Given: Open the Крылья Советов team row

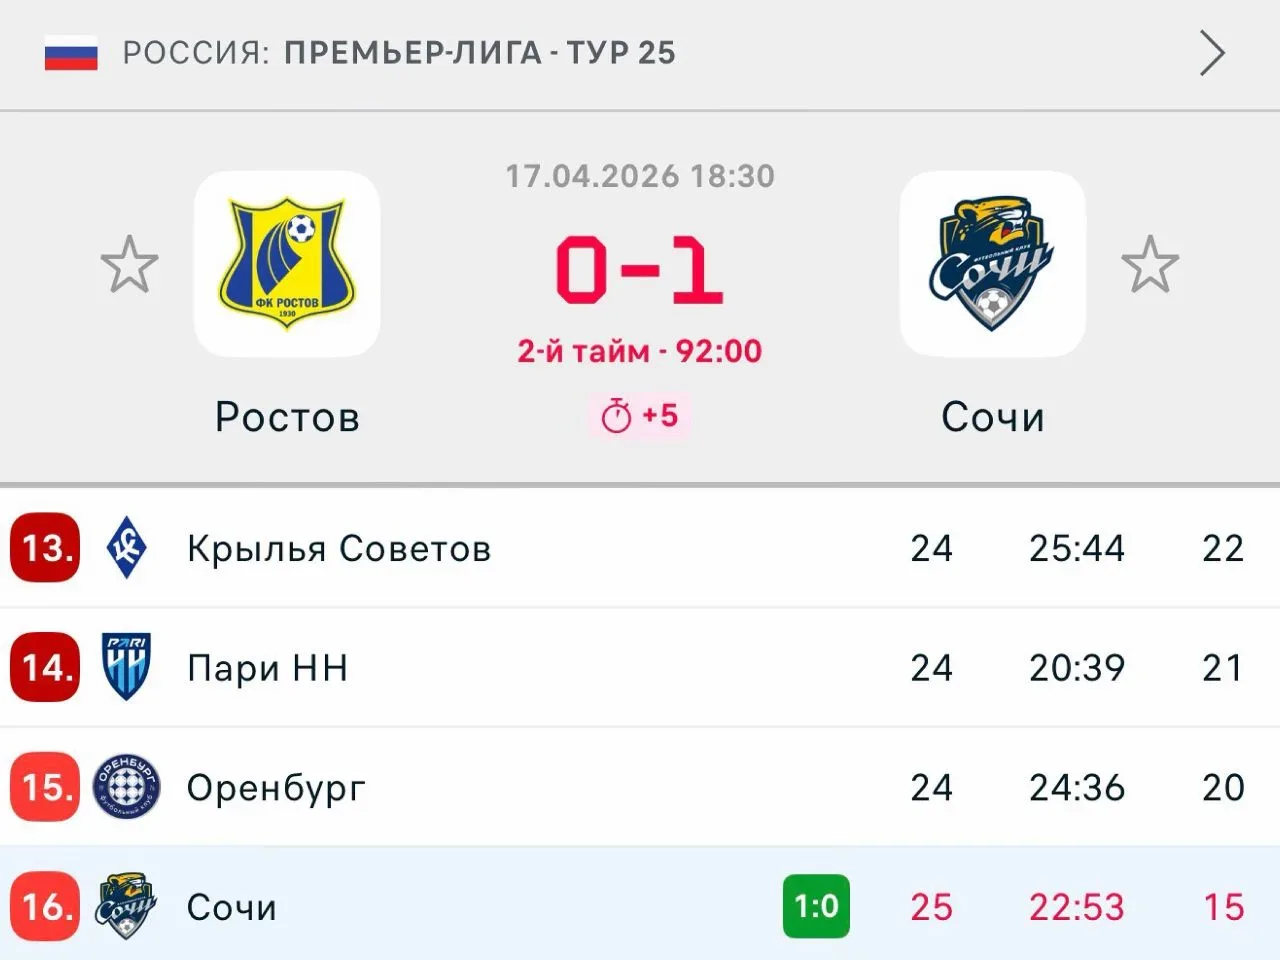Looking at the screenshot, I should click(339, 548).
